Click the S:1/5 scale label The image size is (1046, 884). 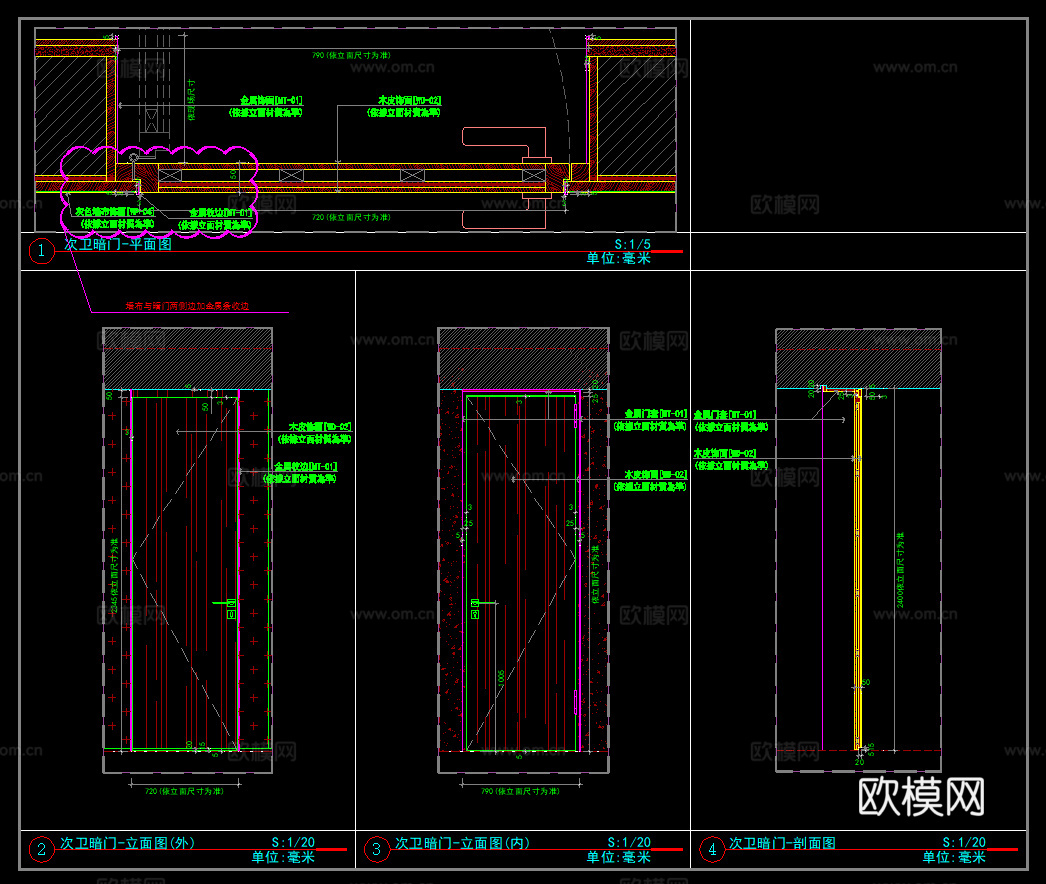tap(631, 244)
